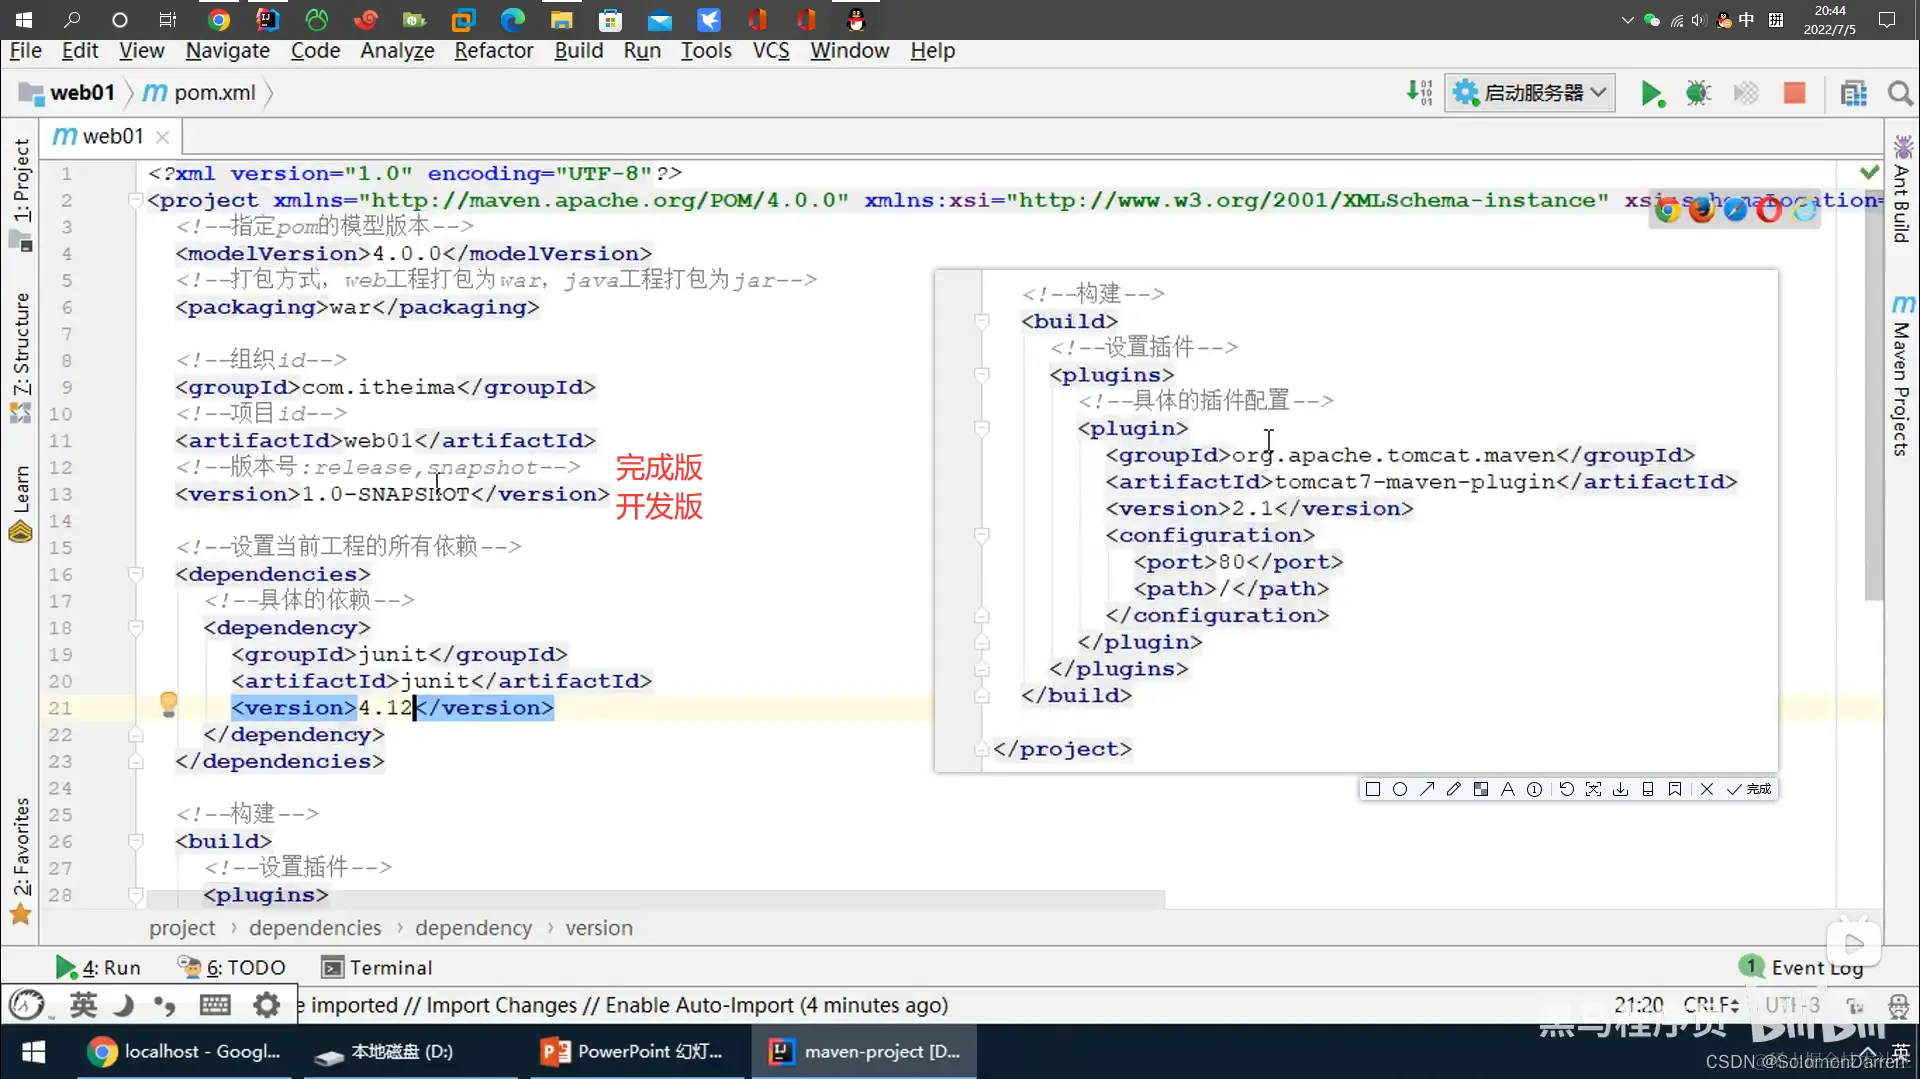Click the dependency breadcrumb in editor footer
Screen dimensions: 1920x1079
point(473,928)
